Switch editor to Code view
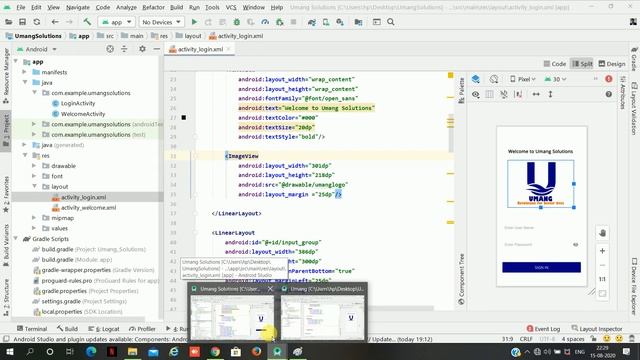This screenshot has height=360, width=640. coord(555,64)
